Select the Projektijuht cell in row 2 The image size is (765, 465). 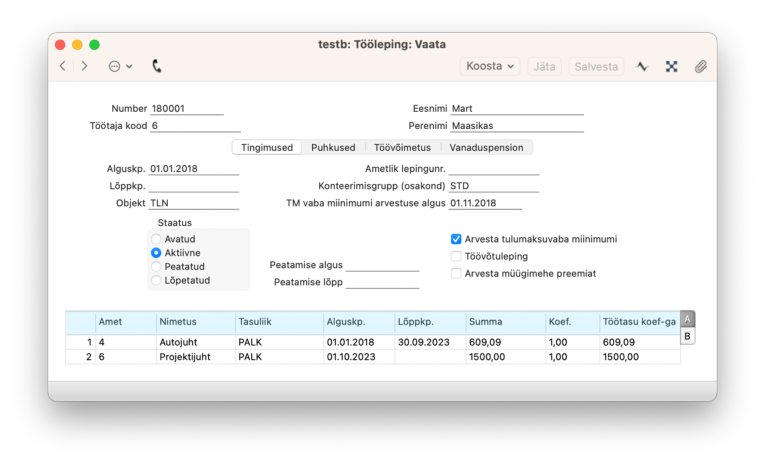click(196, 357)
